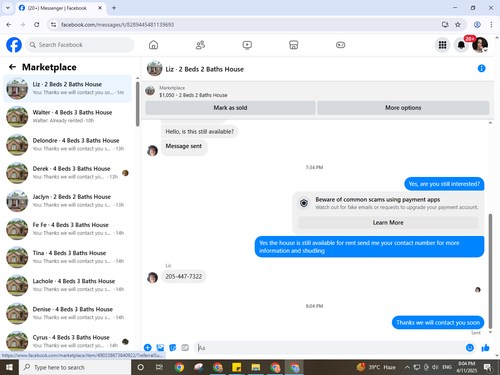Image resolution: width=500 pixels, height=375 pixels.
Task: Open Liz - 2 Beds 2 Baths House conversation
Action: coord(67,88)
